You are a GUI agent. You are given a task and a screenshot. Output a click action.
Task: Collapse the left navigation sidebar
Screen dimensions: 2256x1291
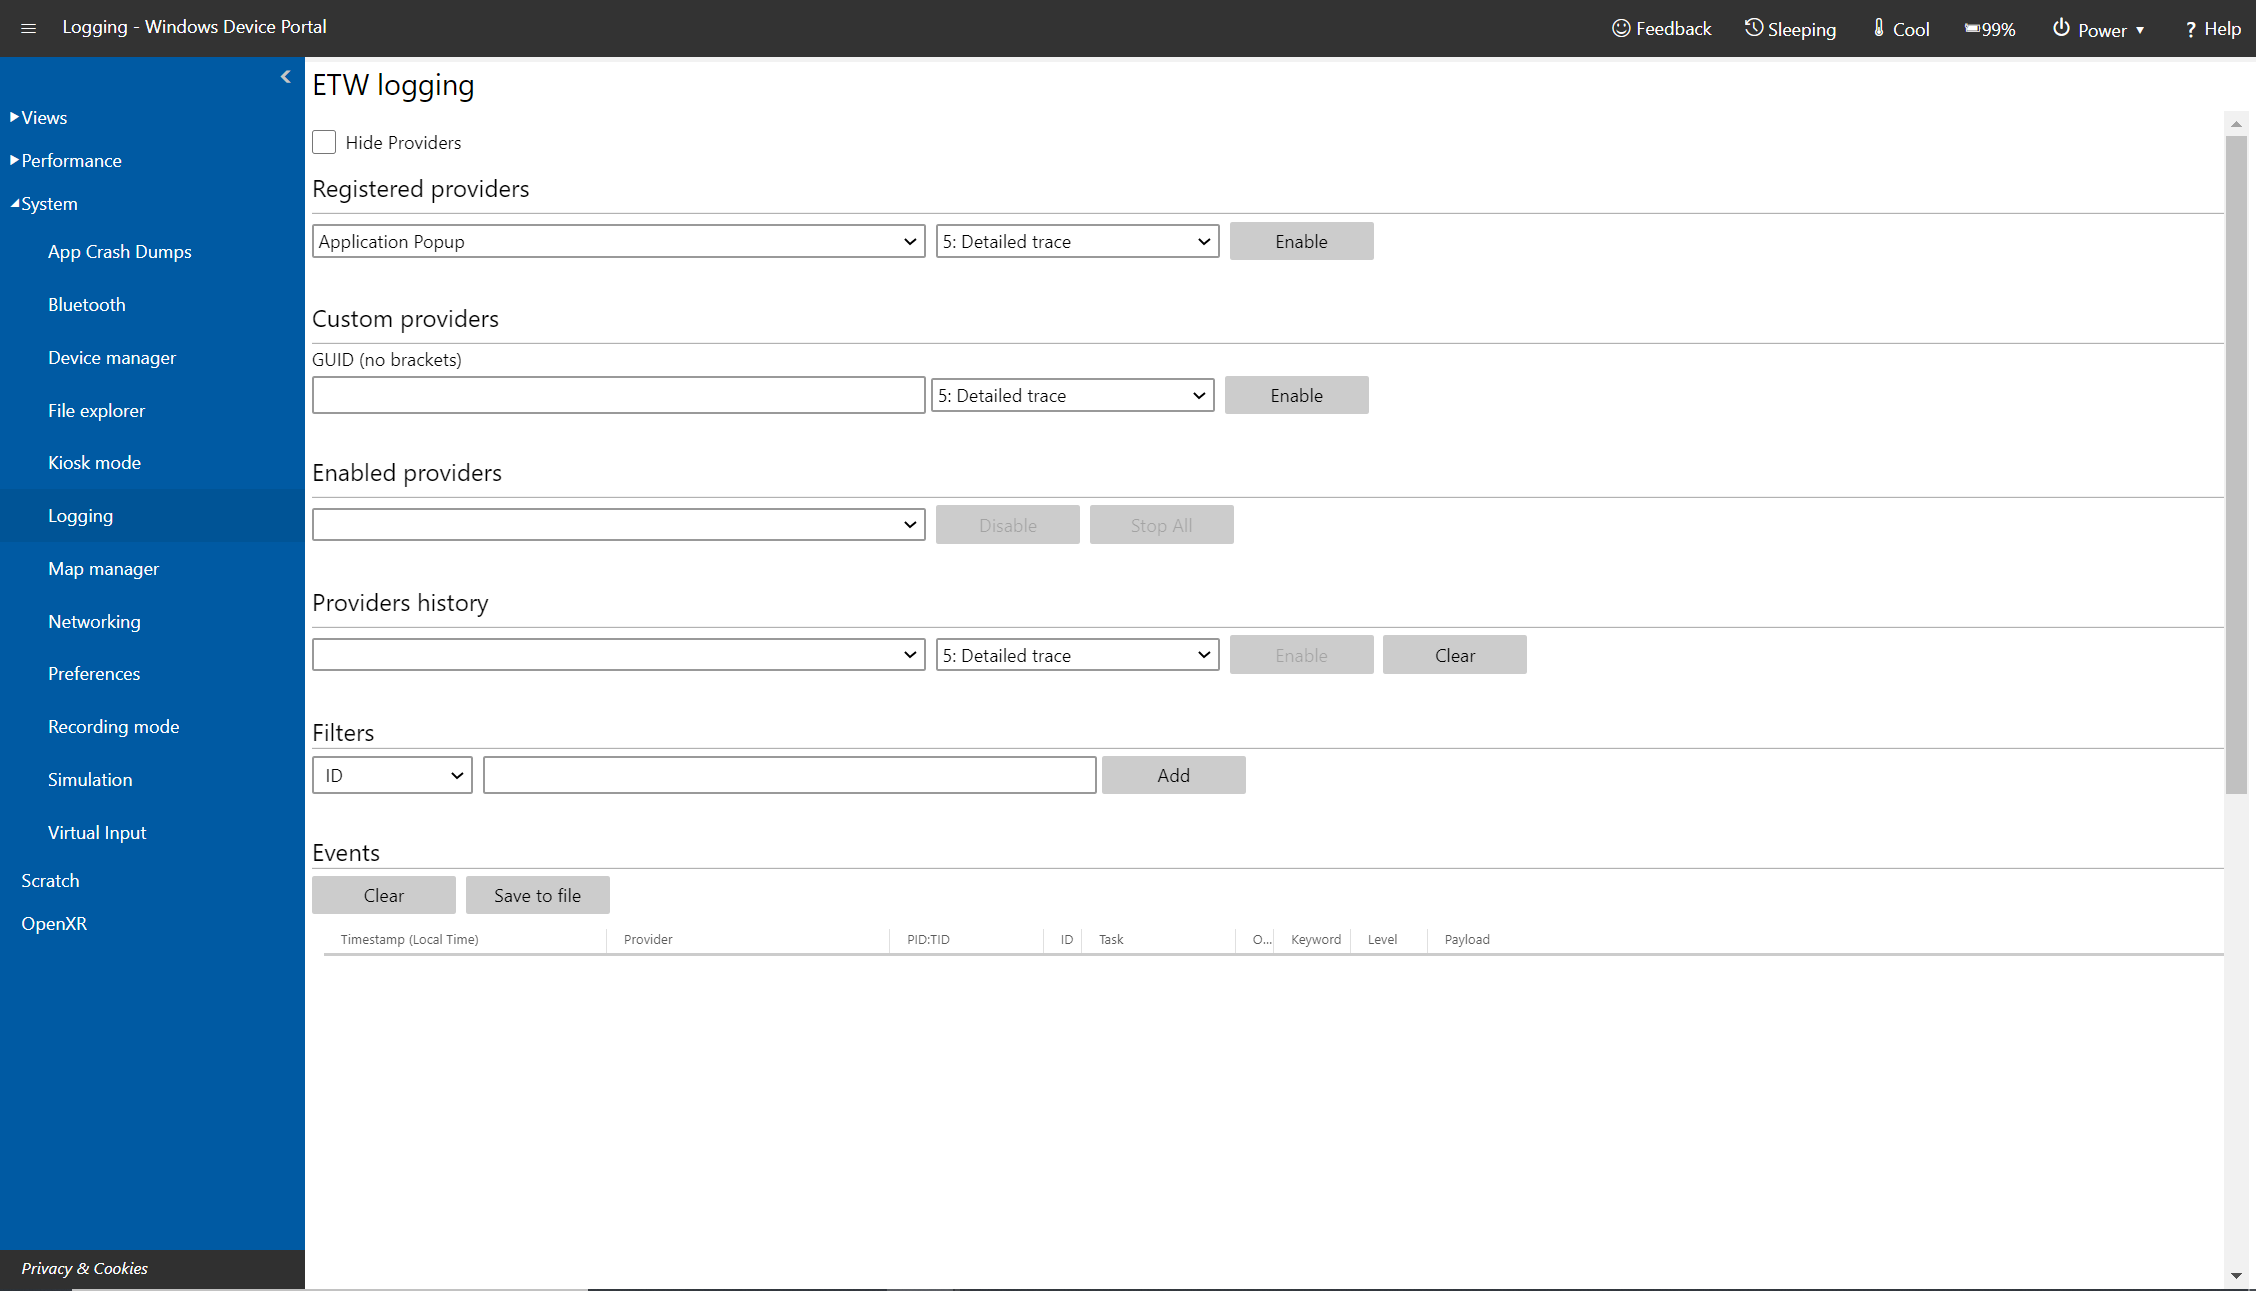[x=285, y=77]
